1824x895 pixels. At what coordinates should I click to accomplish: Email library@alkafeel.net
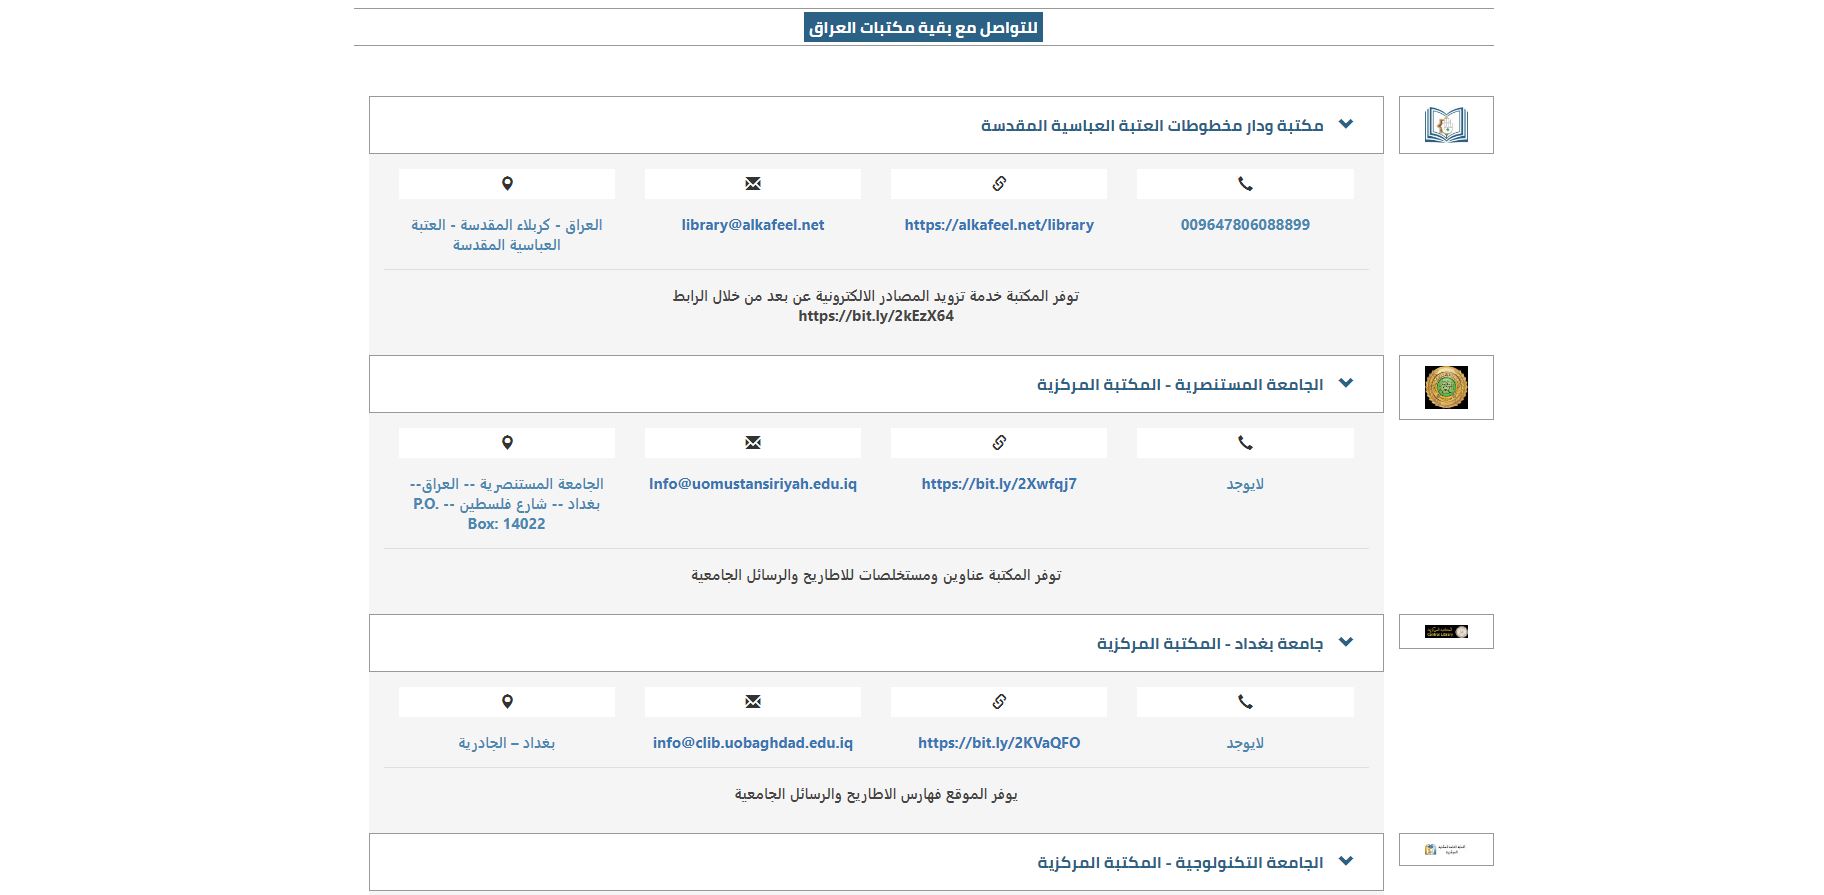753,225
